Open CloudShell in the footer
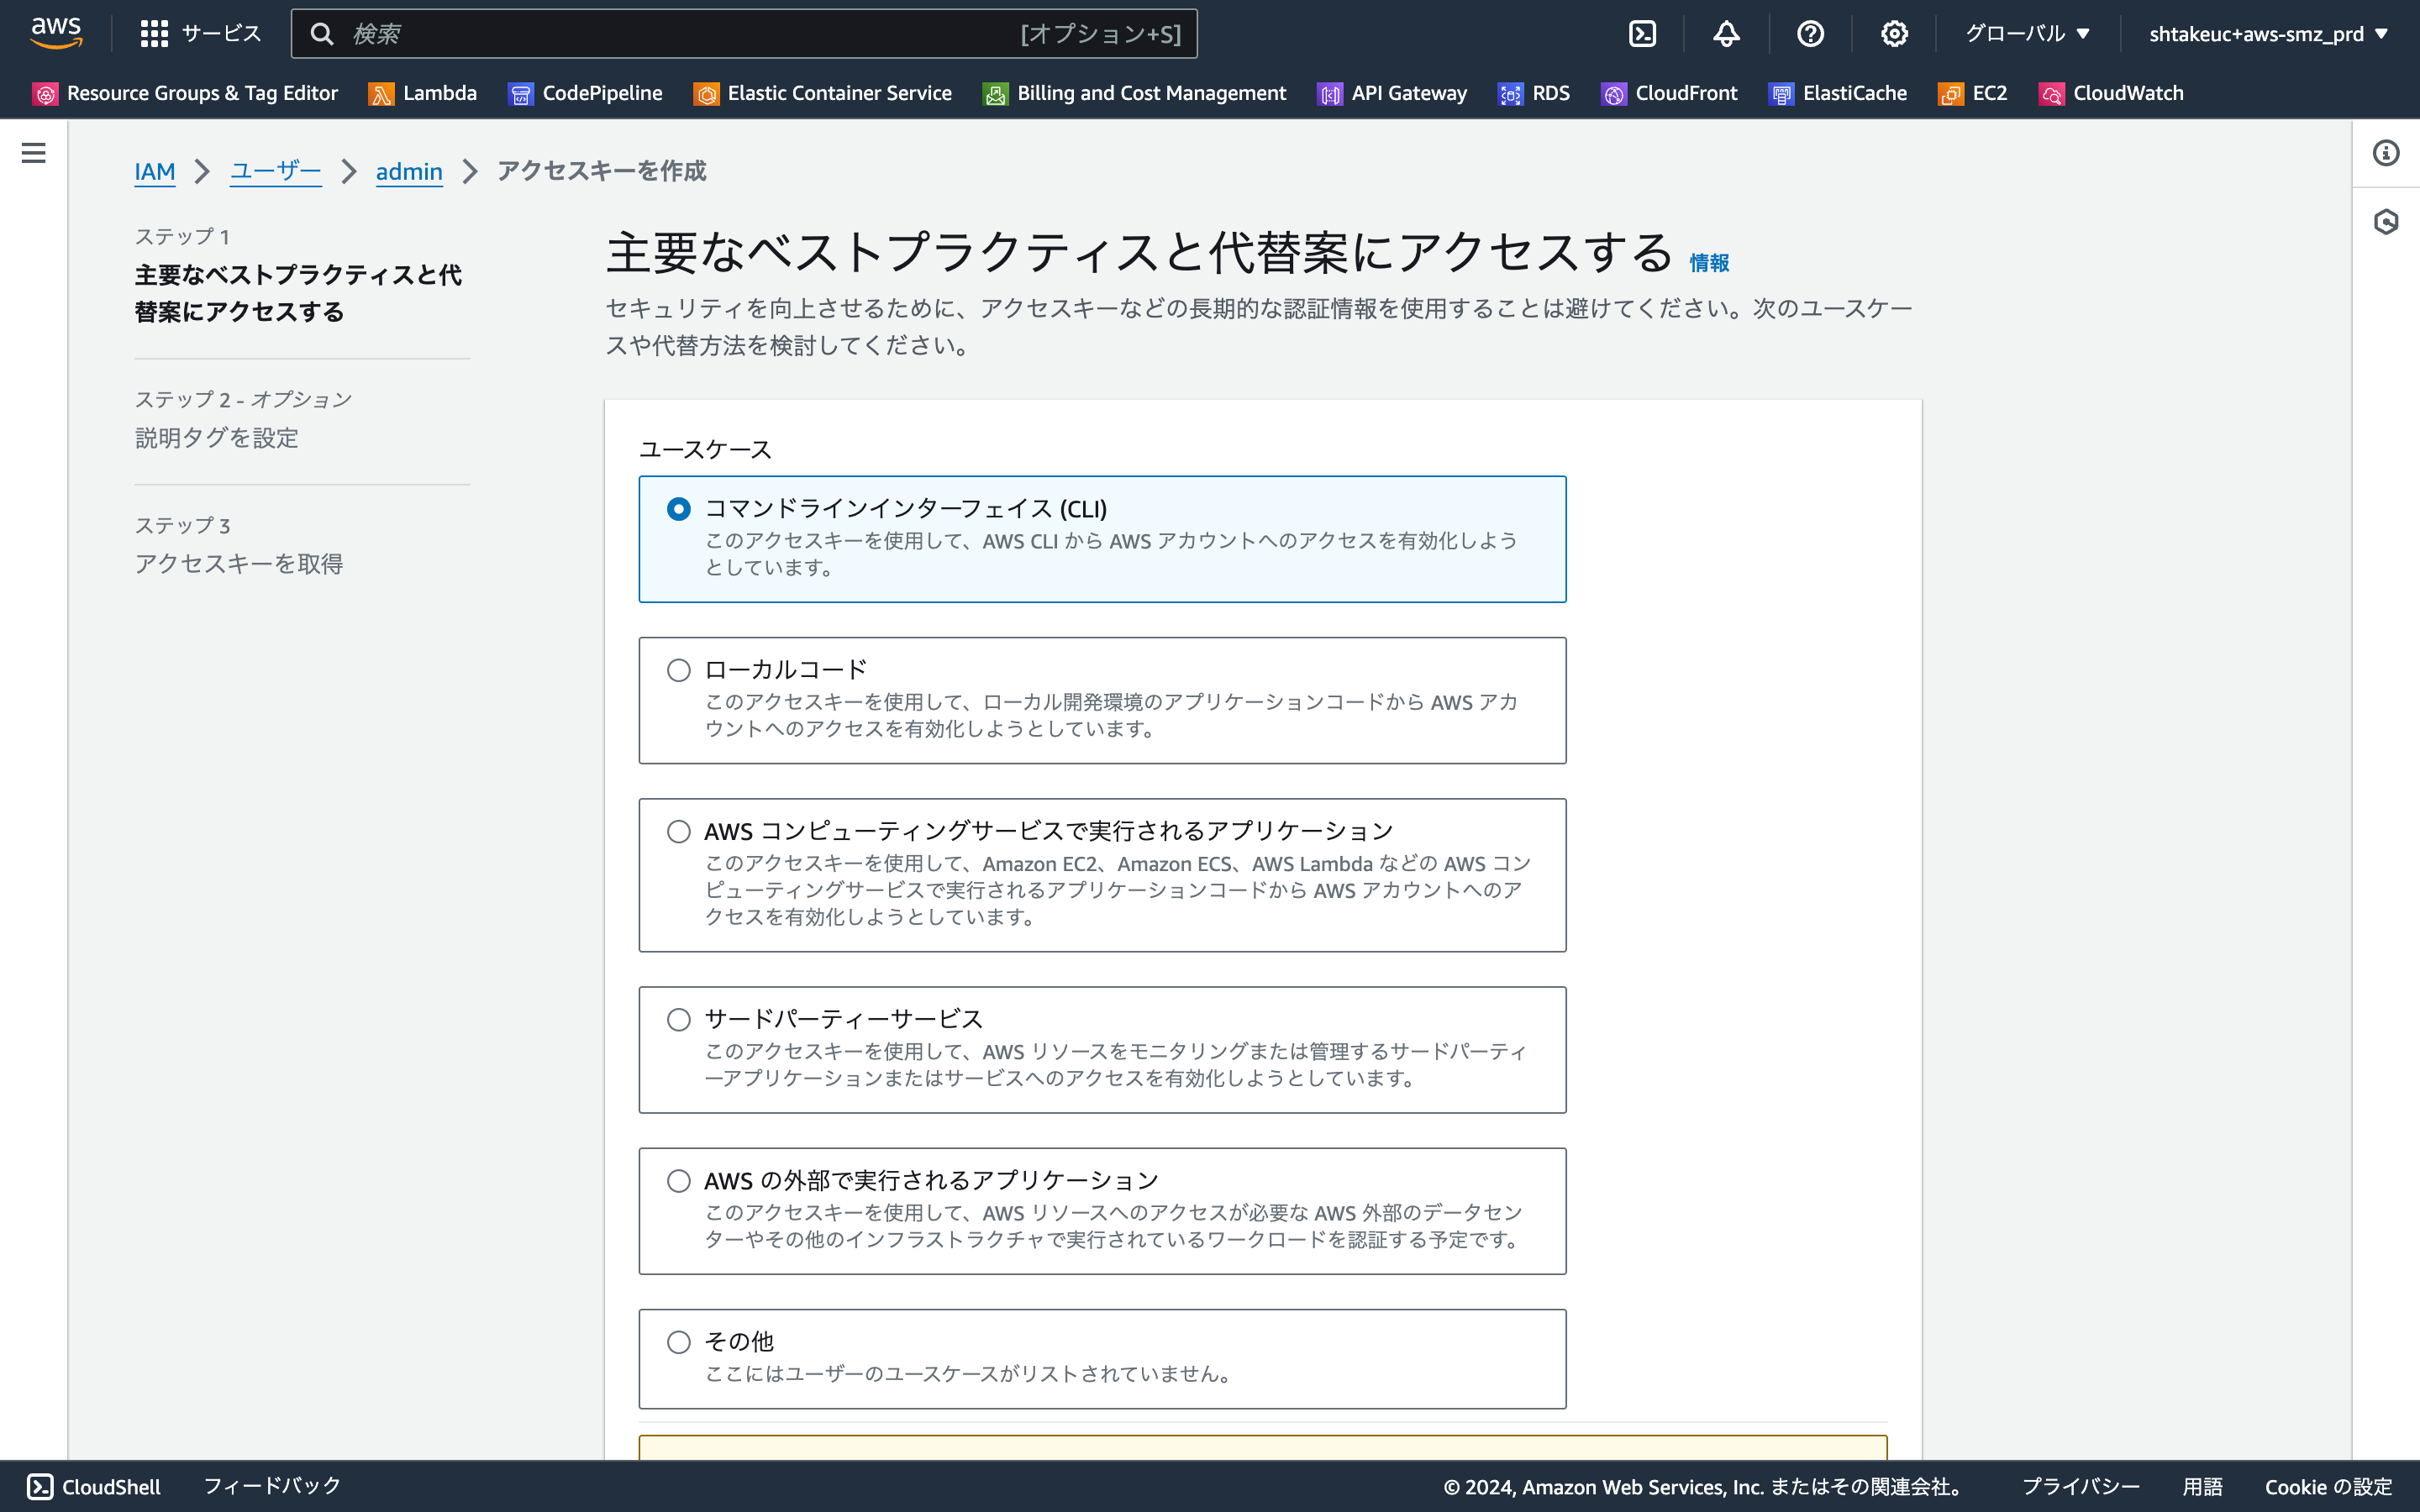The image size is (2420, 1512). [x=94, y=1486]
